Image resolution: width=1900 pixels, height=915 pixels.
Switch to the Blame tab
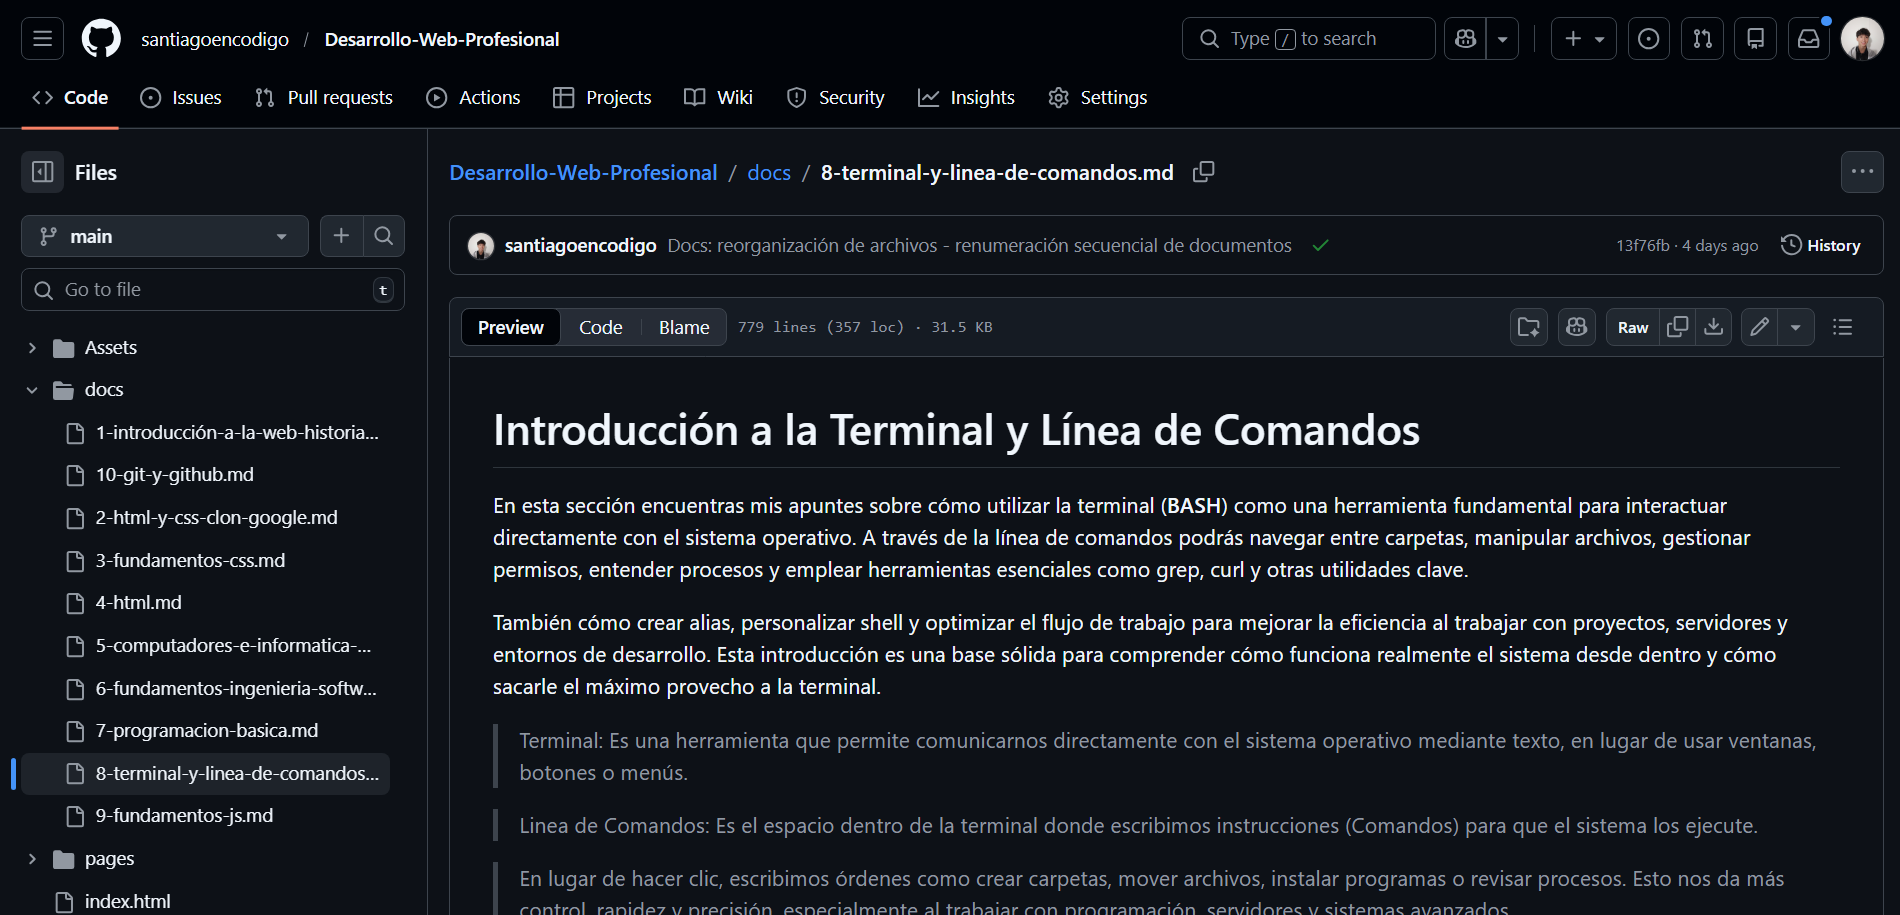pyautogui.click(x=683, y=327)
